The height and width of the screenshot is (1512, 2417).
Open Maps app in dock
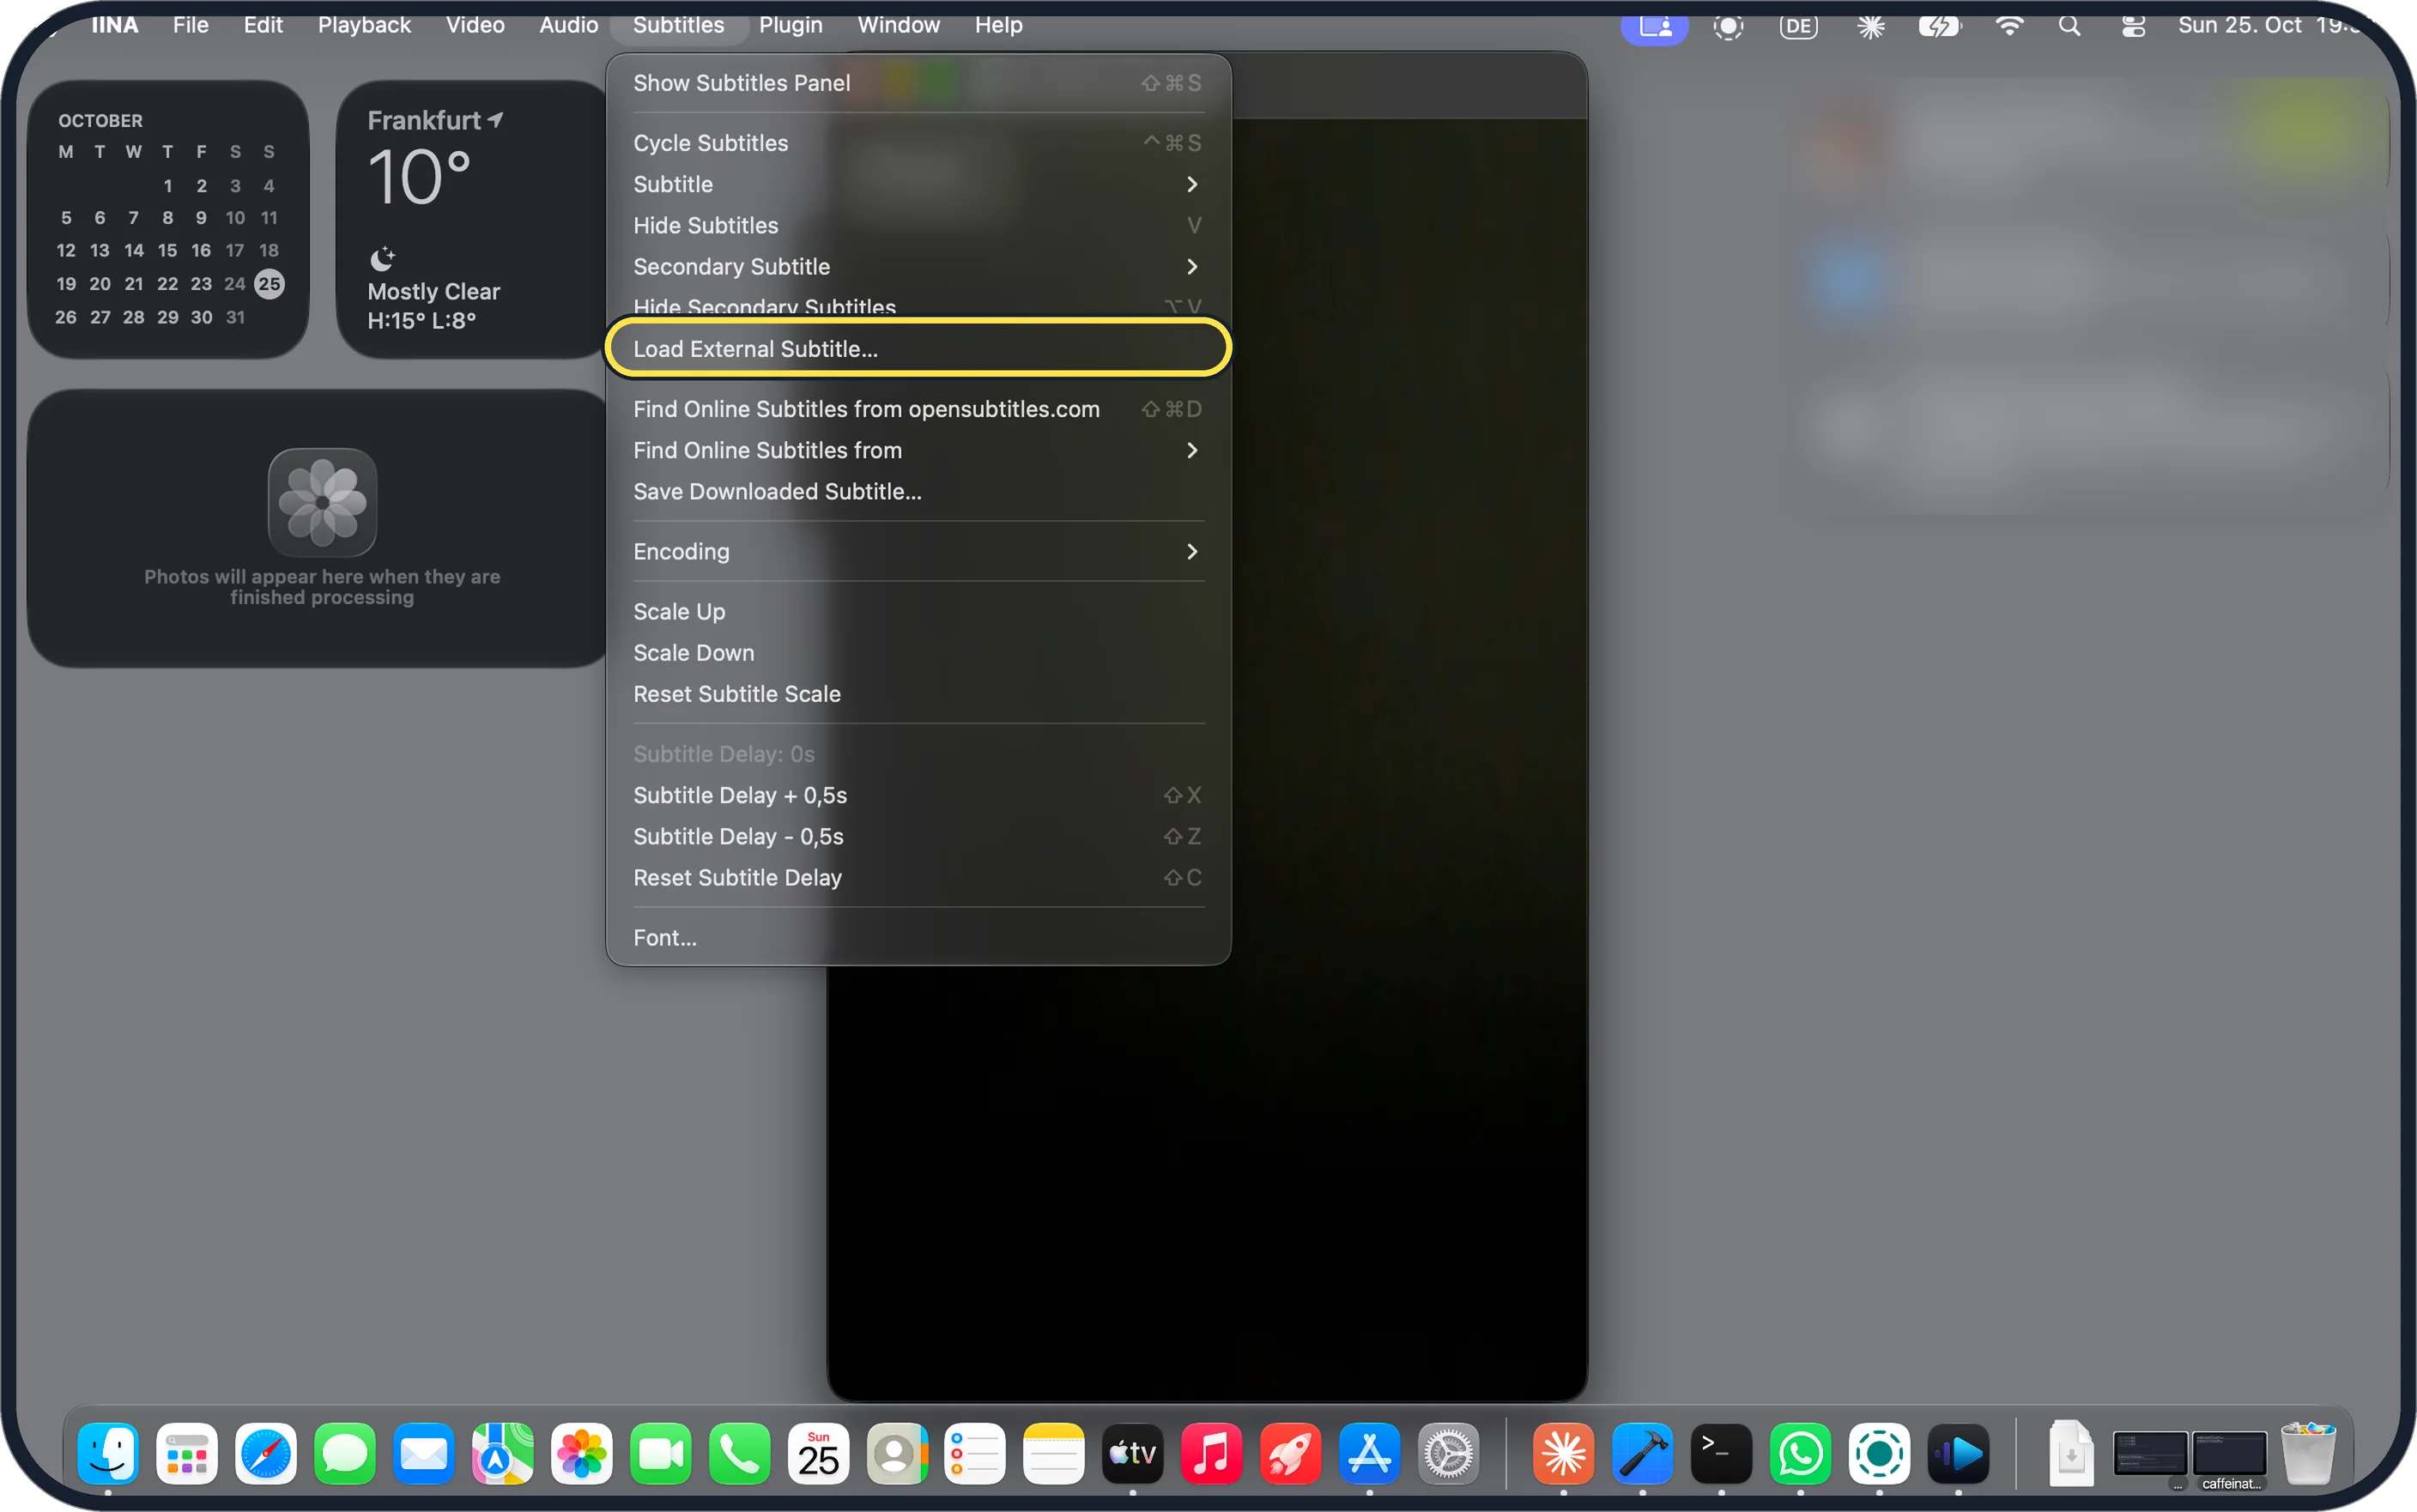[503, 1453]
